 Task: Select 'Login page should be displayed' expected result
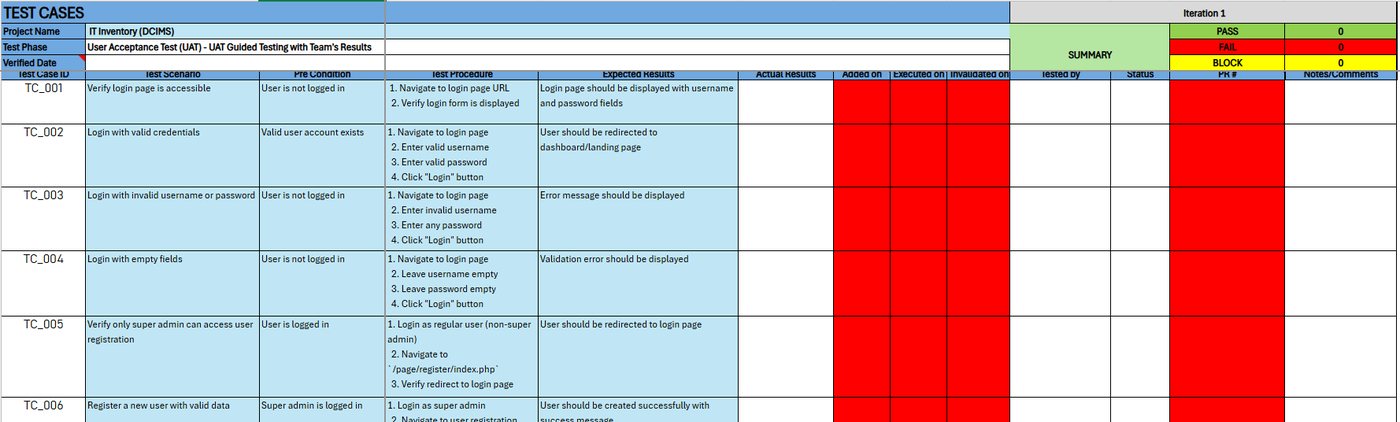638,102
